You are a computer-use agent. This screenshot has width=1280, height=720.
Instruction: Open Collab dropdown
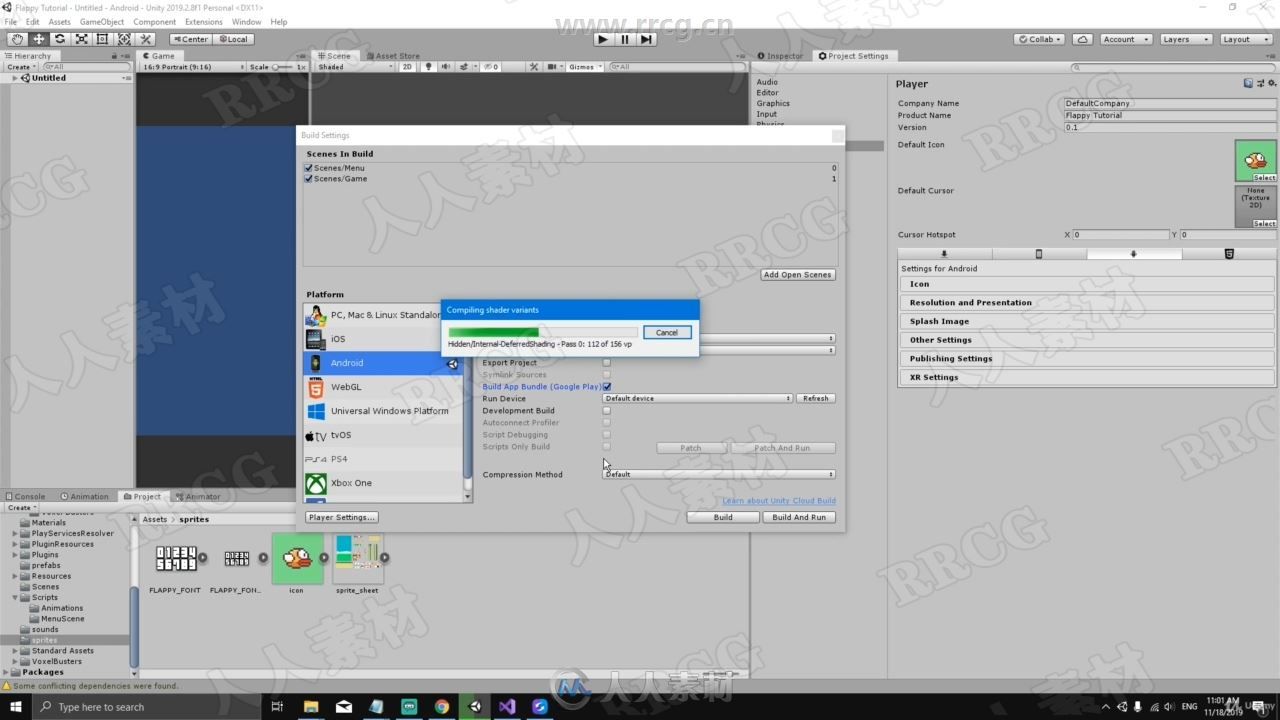click(1039, 39)
